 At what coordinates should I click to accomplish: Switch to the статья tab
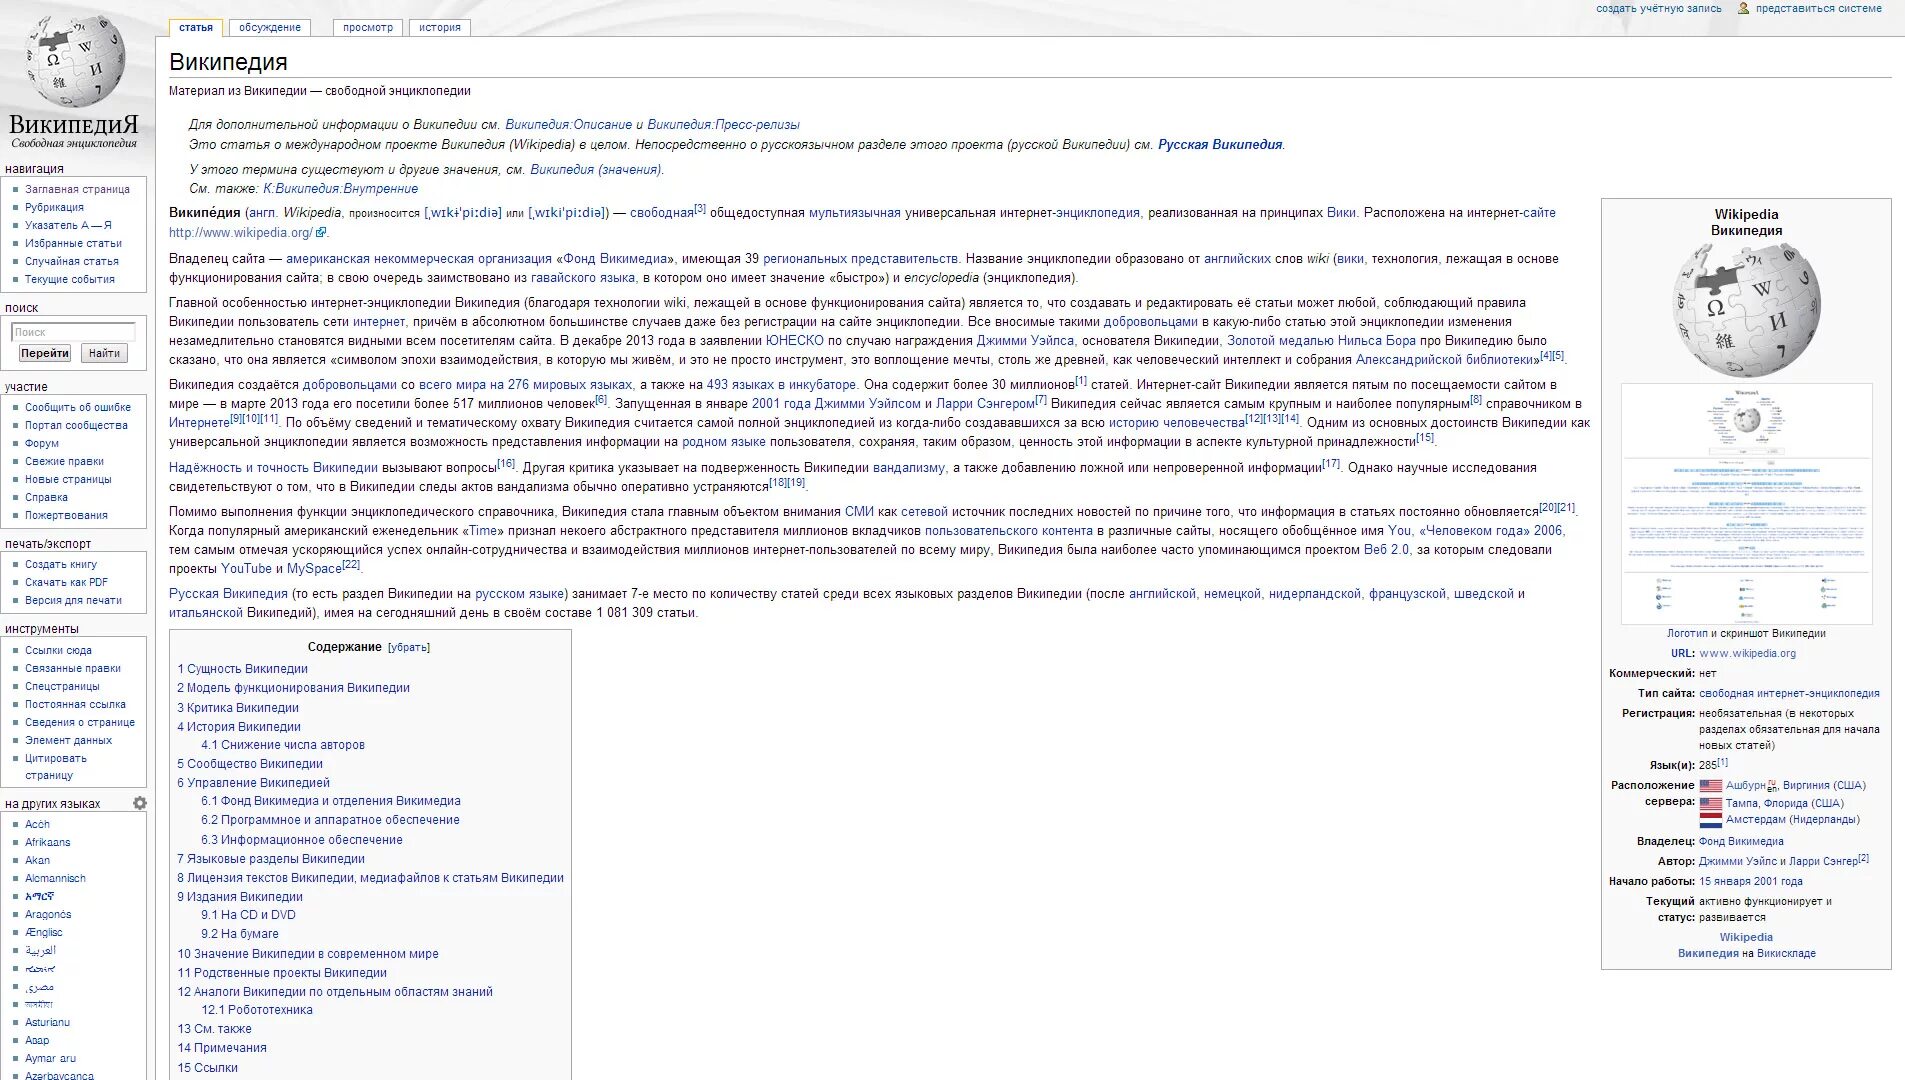196,28
